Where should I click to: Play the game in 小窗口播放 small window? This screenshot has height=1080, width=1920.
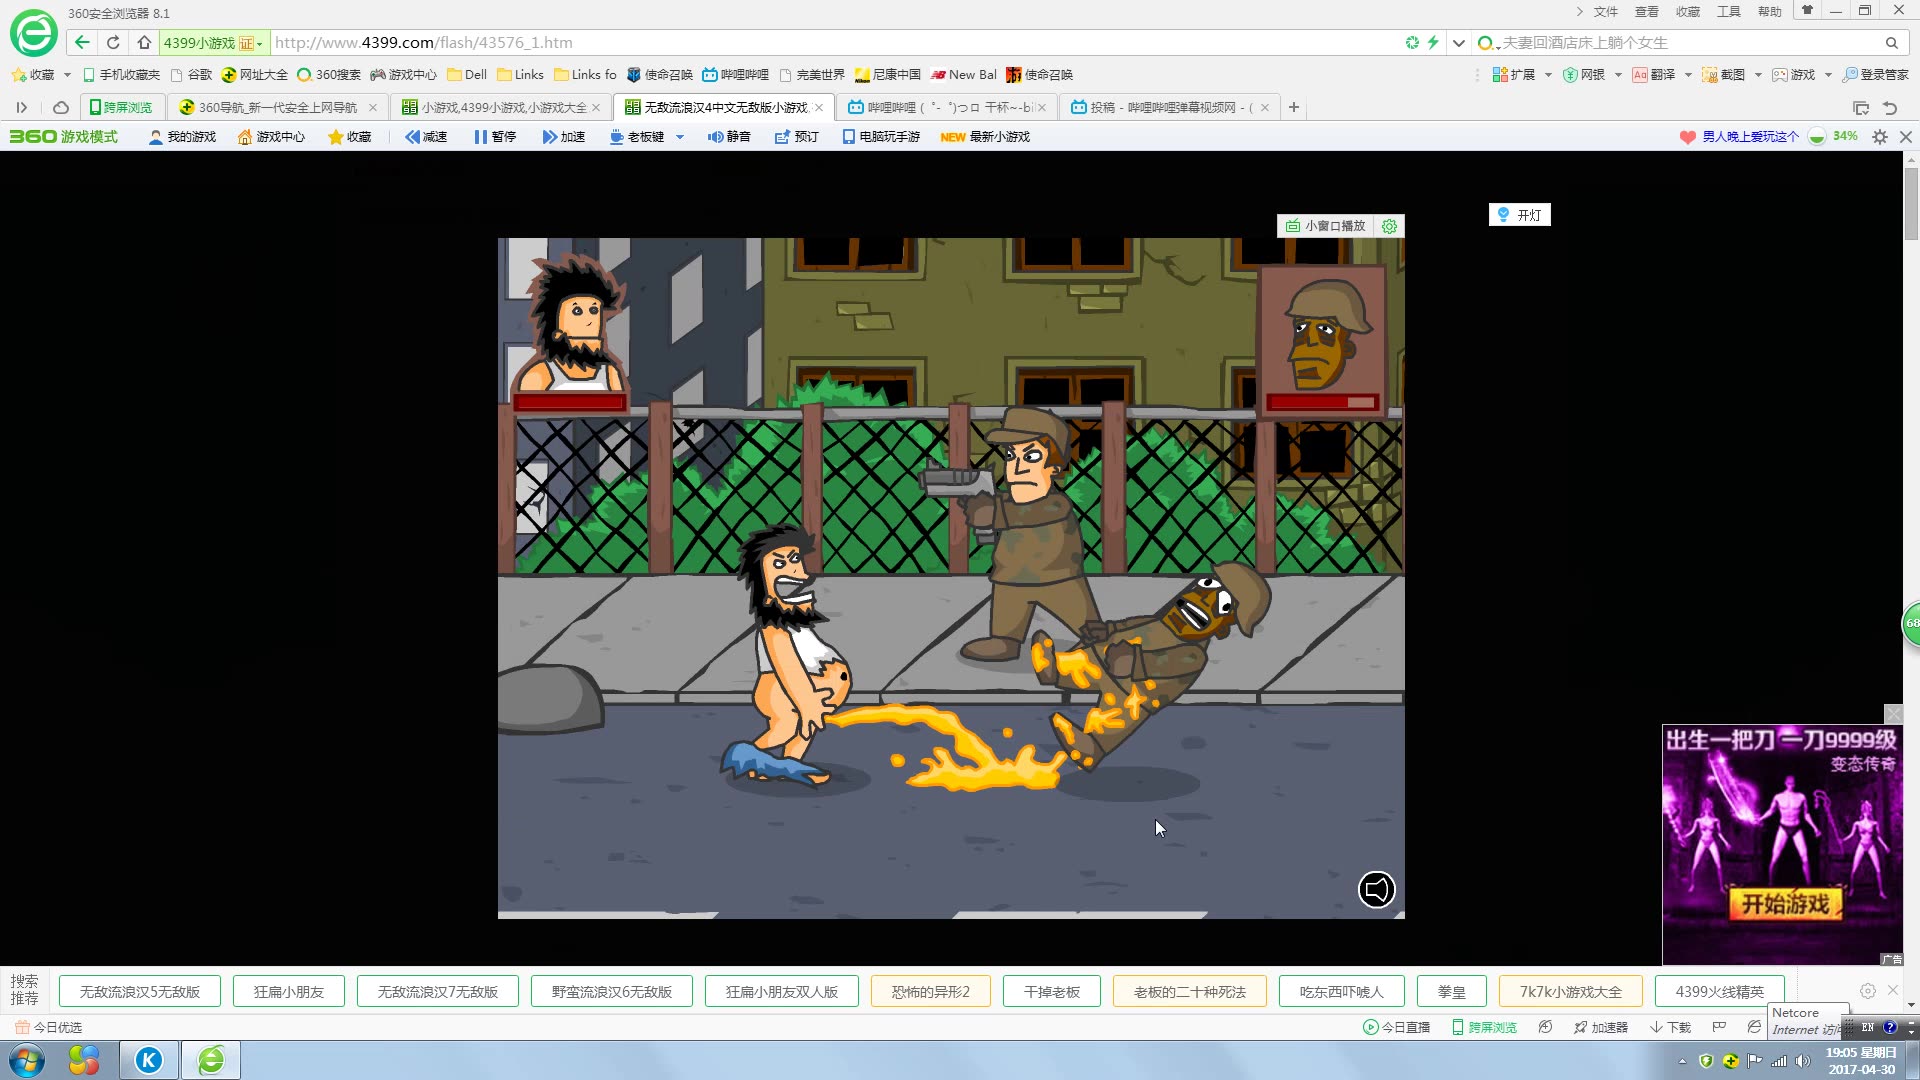(x=1325, y=226)
